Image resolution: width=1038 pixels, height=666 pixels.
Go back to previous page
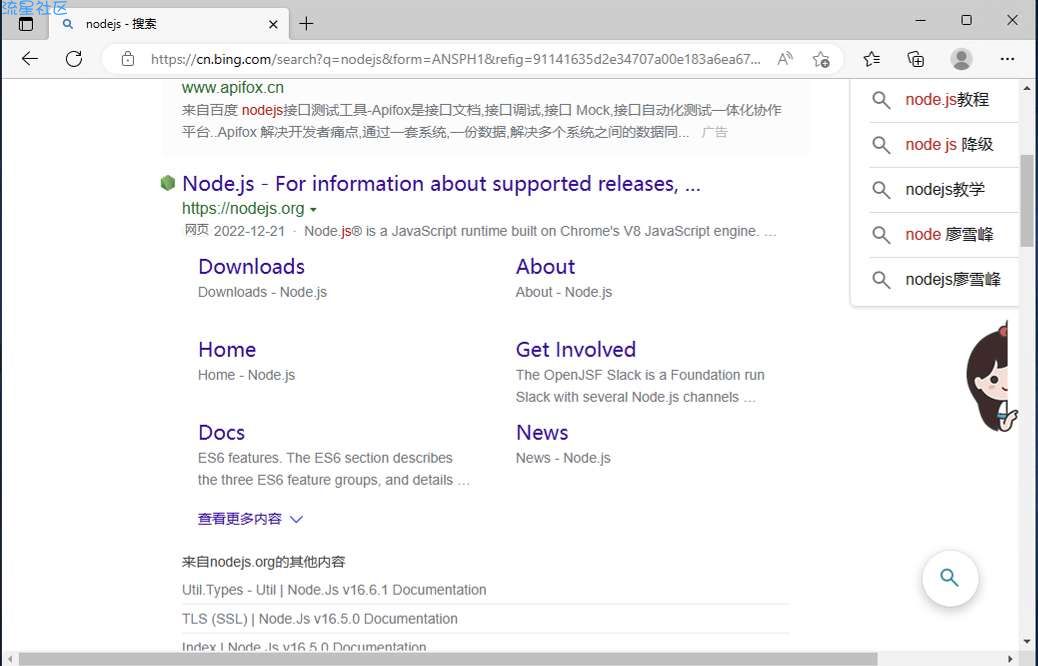(30, 59)
